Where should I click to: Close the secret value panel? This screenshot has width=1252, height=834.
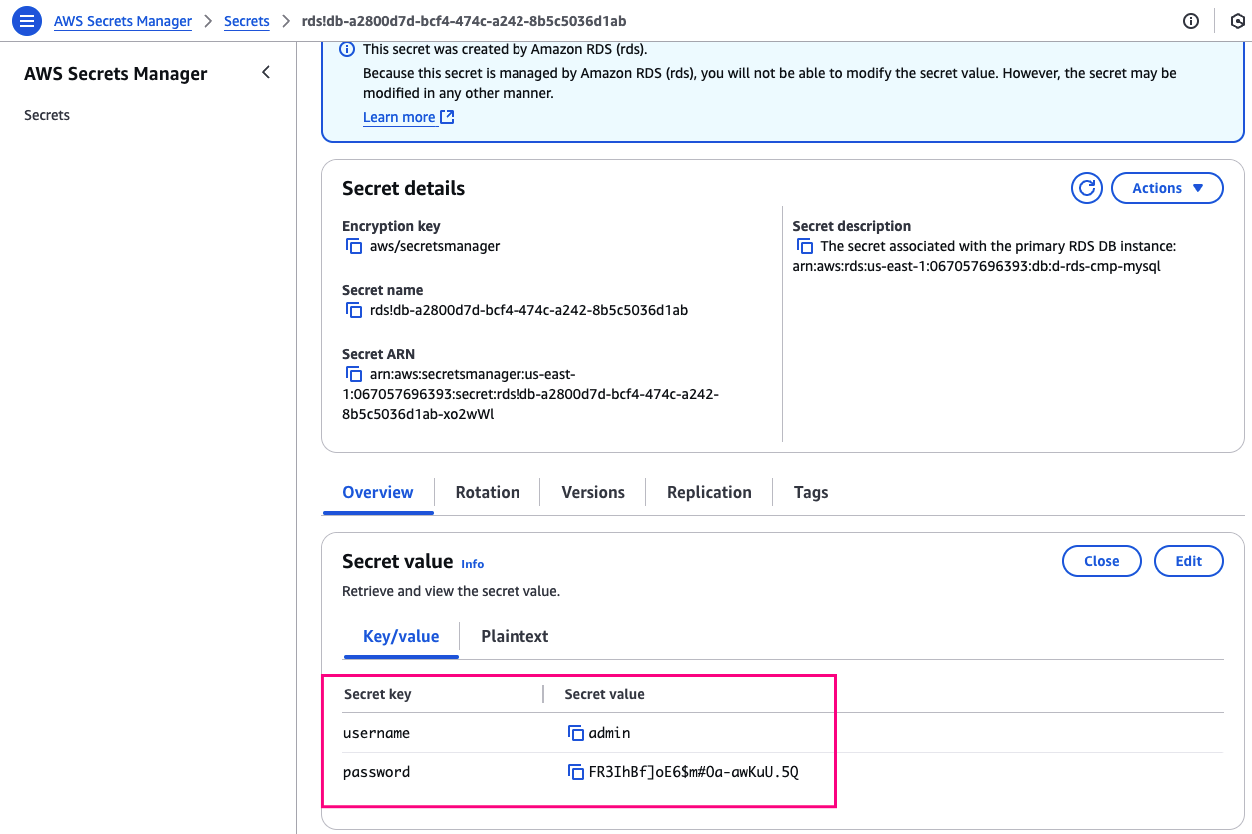coord(1101,561)
